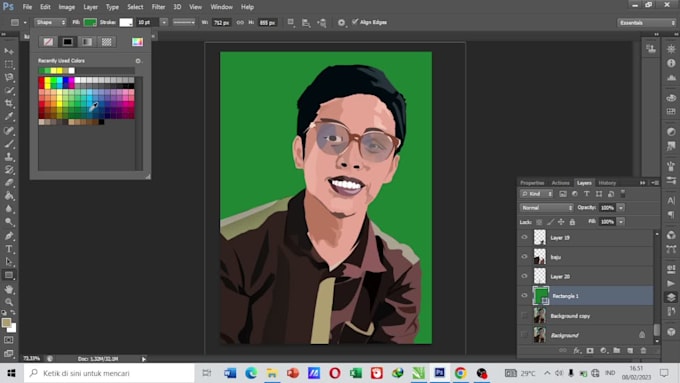Screen dimensions: 680x383
Task: Select the Horizontal Type tool
Action: pos(9,249)
